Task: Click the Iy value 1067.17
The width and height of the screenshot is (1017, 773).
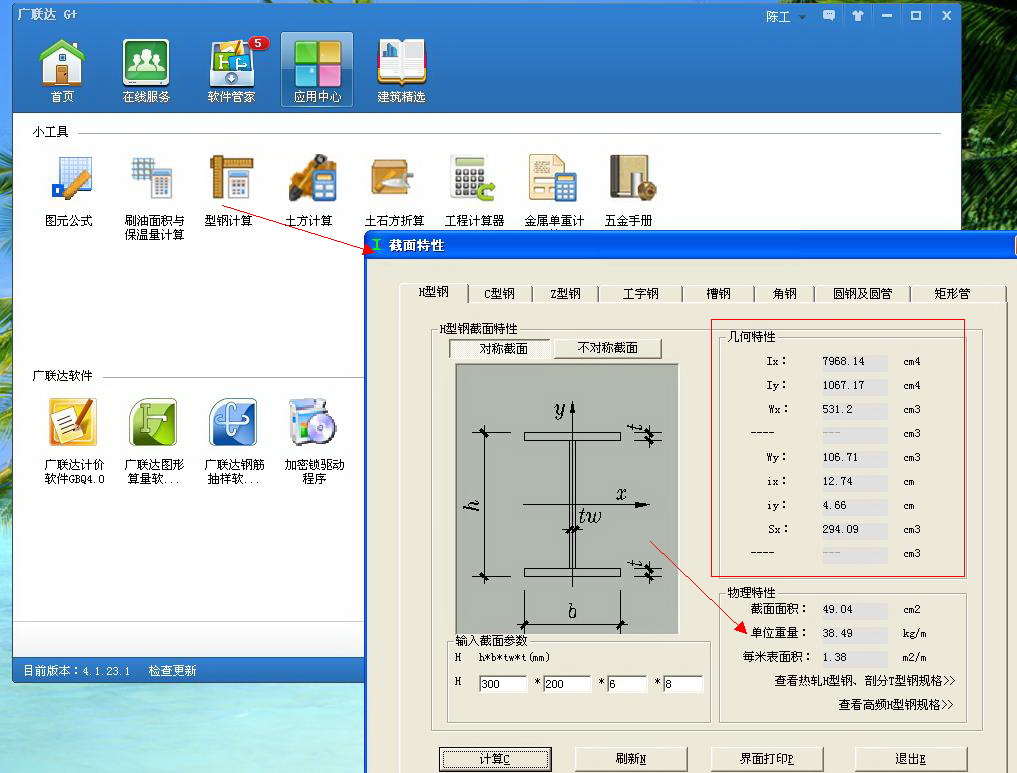Action: (x=854, y=386)
